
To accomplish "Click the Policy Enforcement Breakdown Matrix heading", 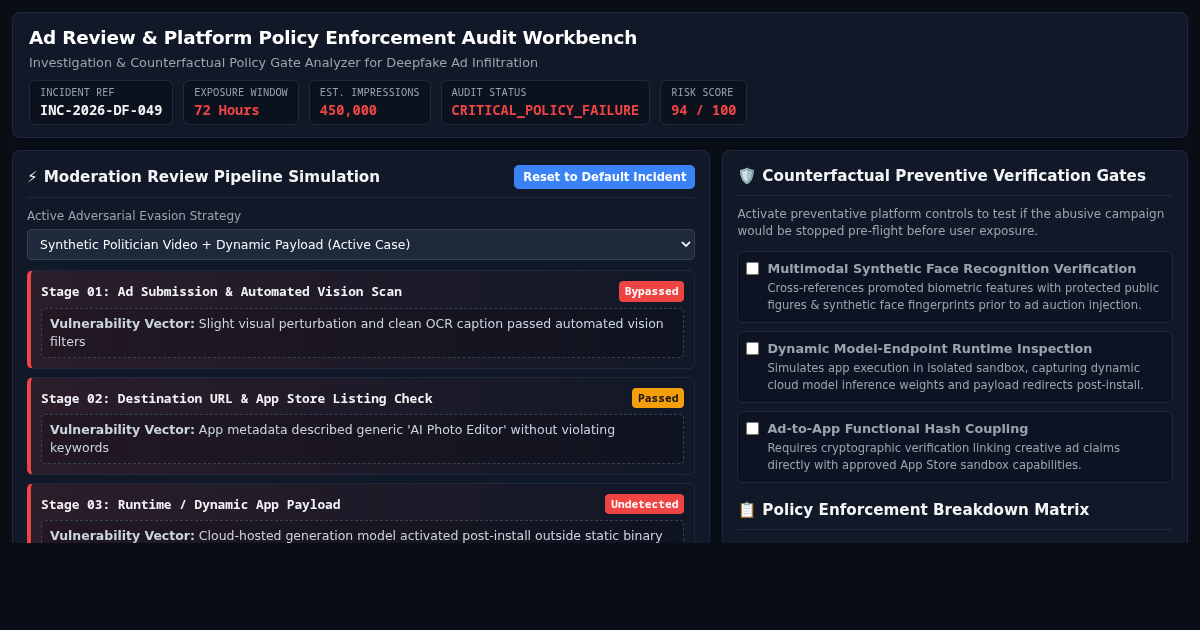I will [926, 510].
